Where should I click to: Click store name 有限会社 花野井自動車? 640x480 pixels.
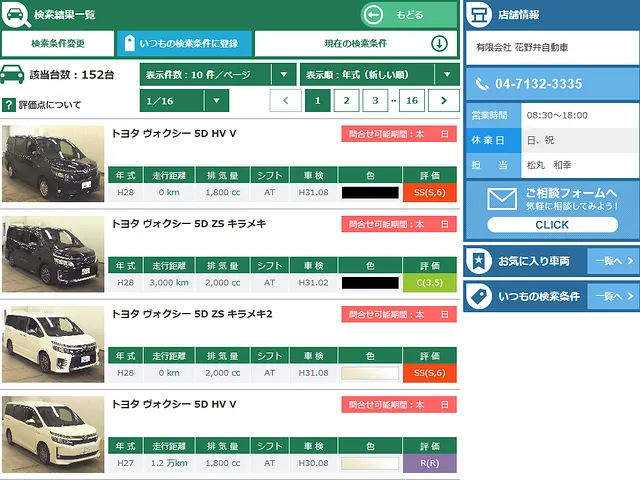tap(522, 47)
